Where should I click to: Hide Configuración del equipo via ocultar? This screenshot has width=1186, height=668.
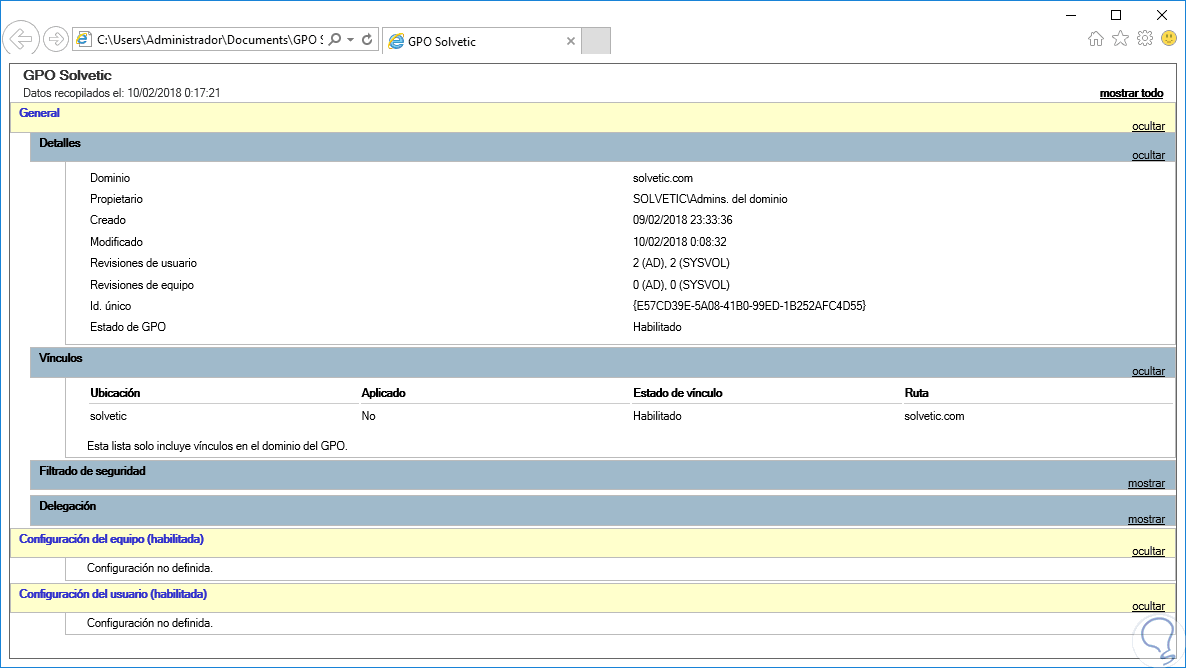point(1148,551)
